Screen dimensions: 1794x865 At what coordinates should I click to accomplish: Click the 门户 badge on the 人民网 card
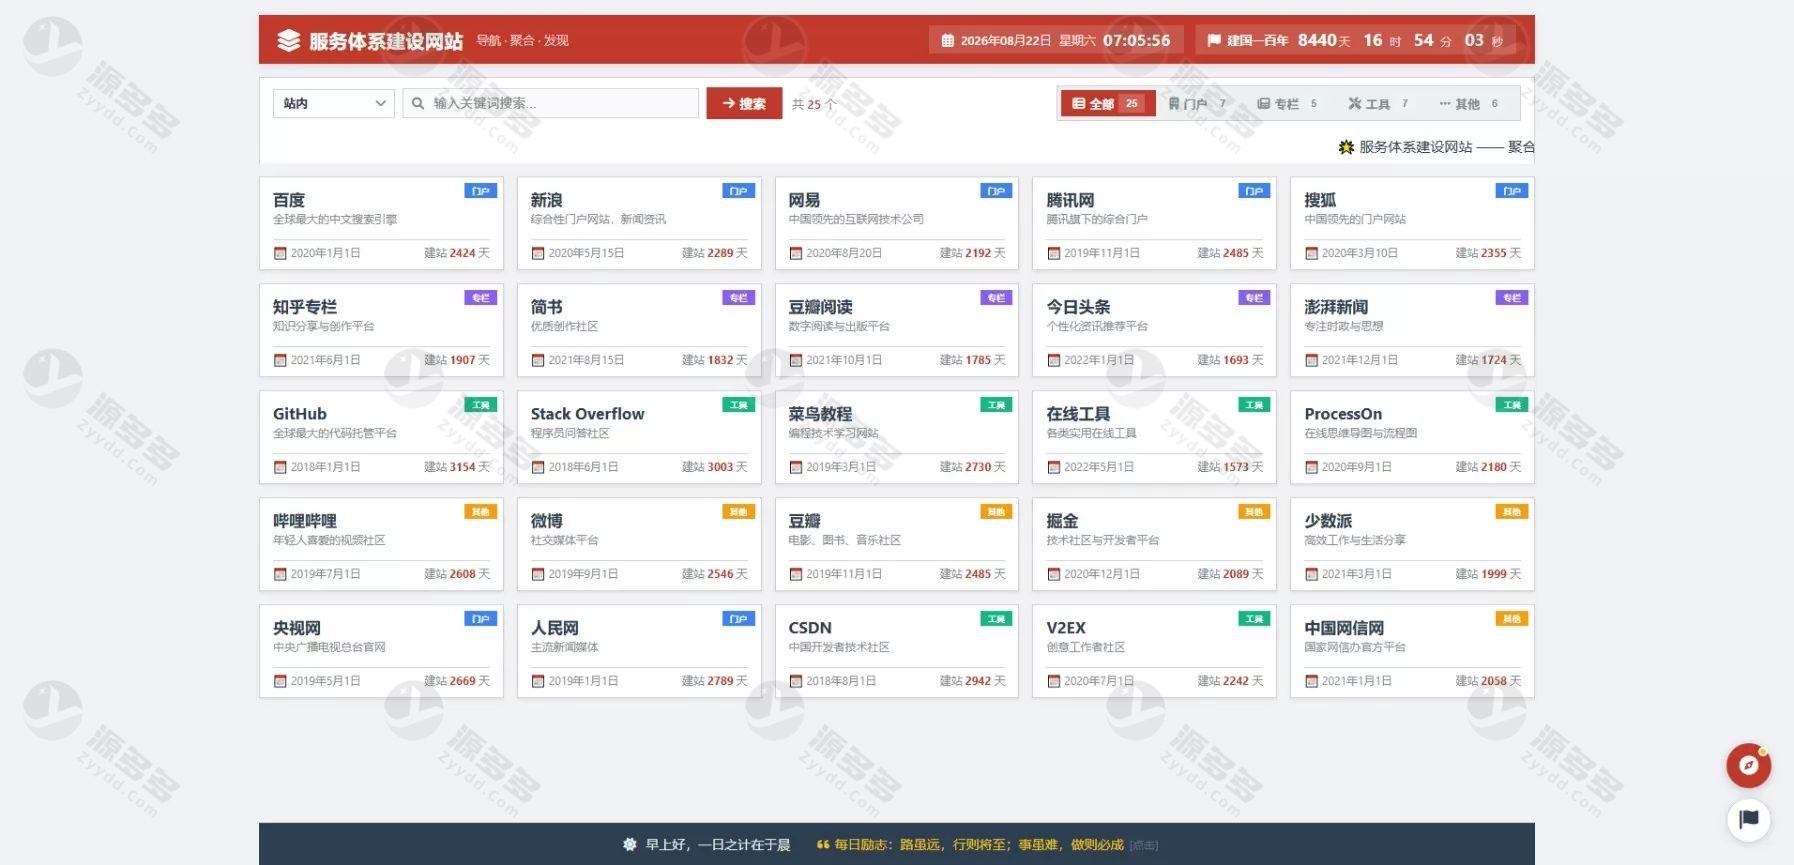coord(739,619)
